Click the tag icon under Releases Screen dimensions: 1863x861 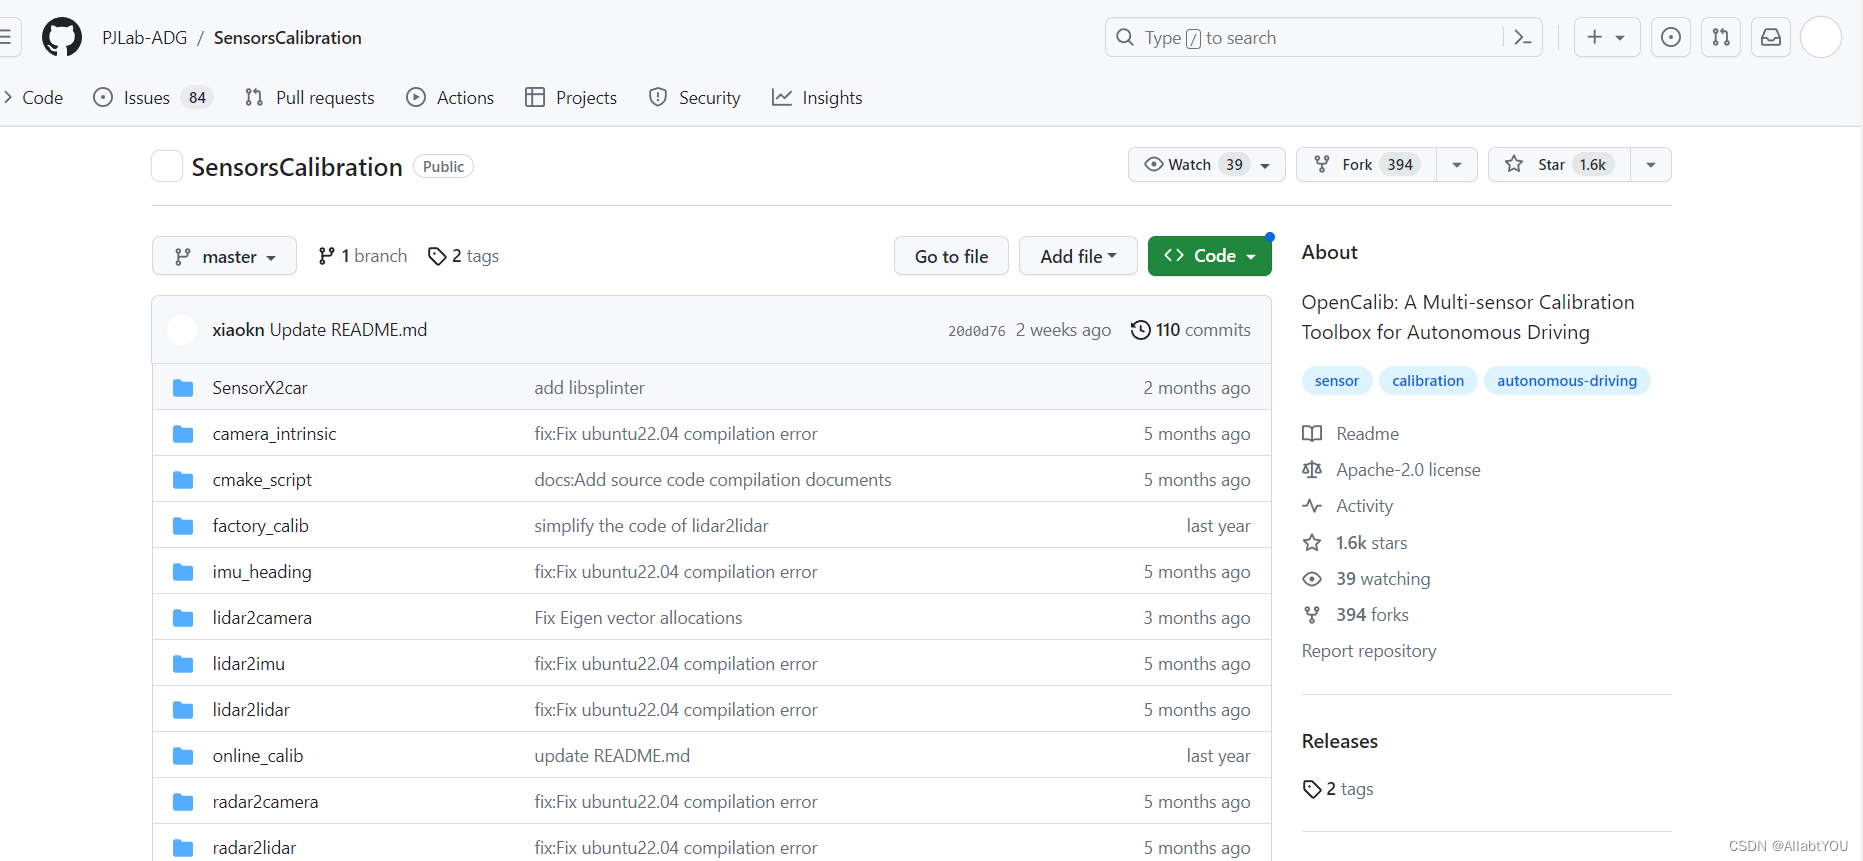(x=1312, y=789)
